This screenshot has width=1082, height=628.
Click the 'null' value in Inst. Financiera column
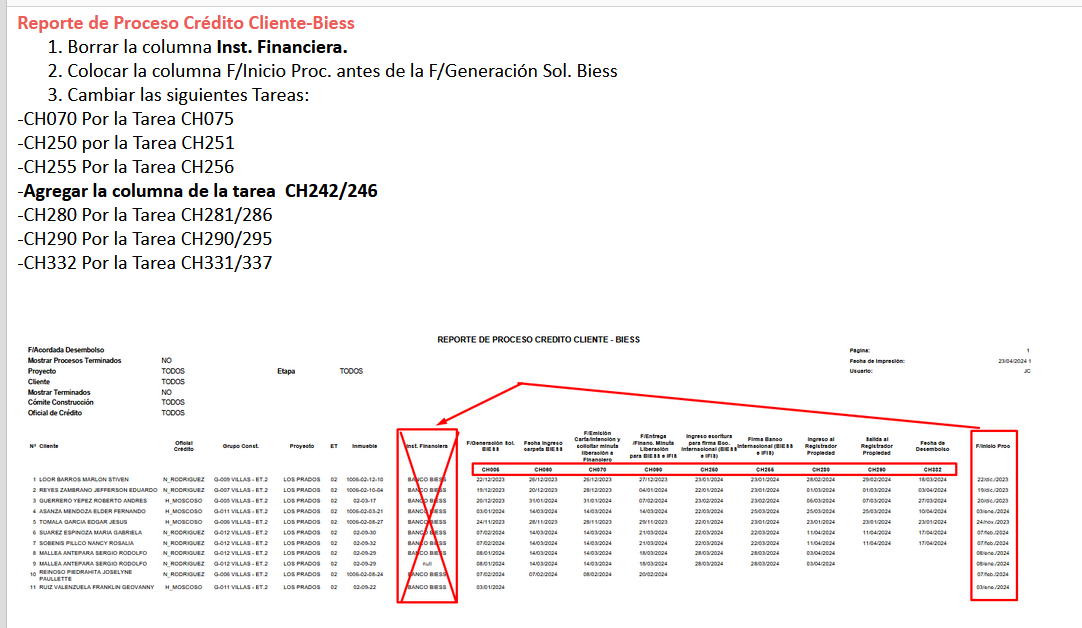(427, 565)
